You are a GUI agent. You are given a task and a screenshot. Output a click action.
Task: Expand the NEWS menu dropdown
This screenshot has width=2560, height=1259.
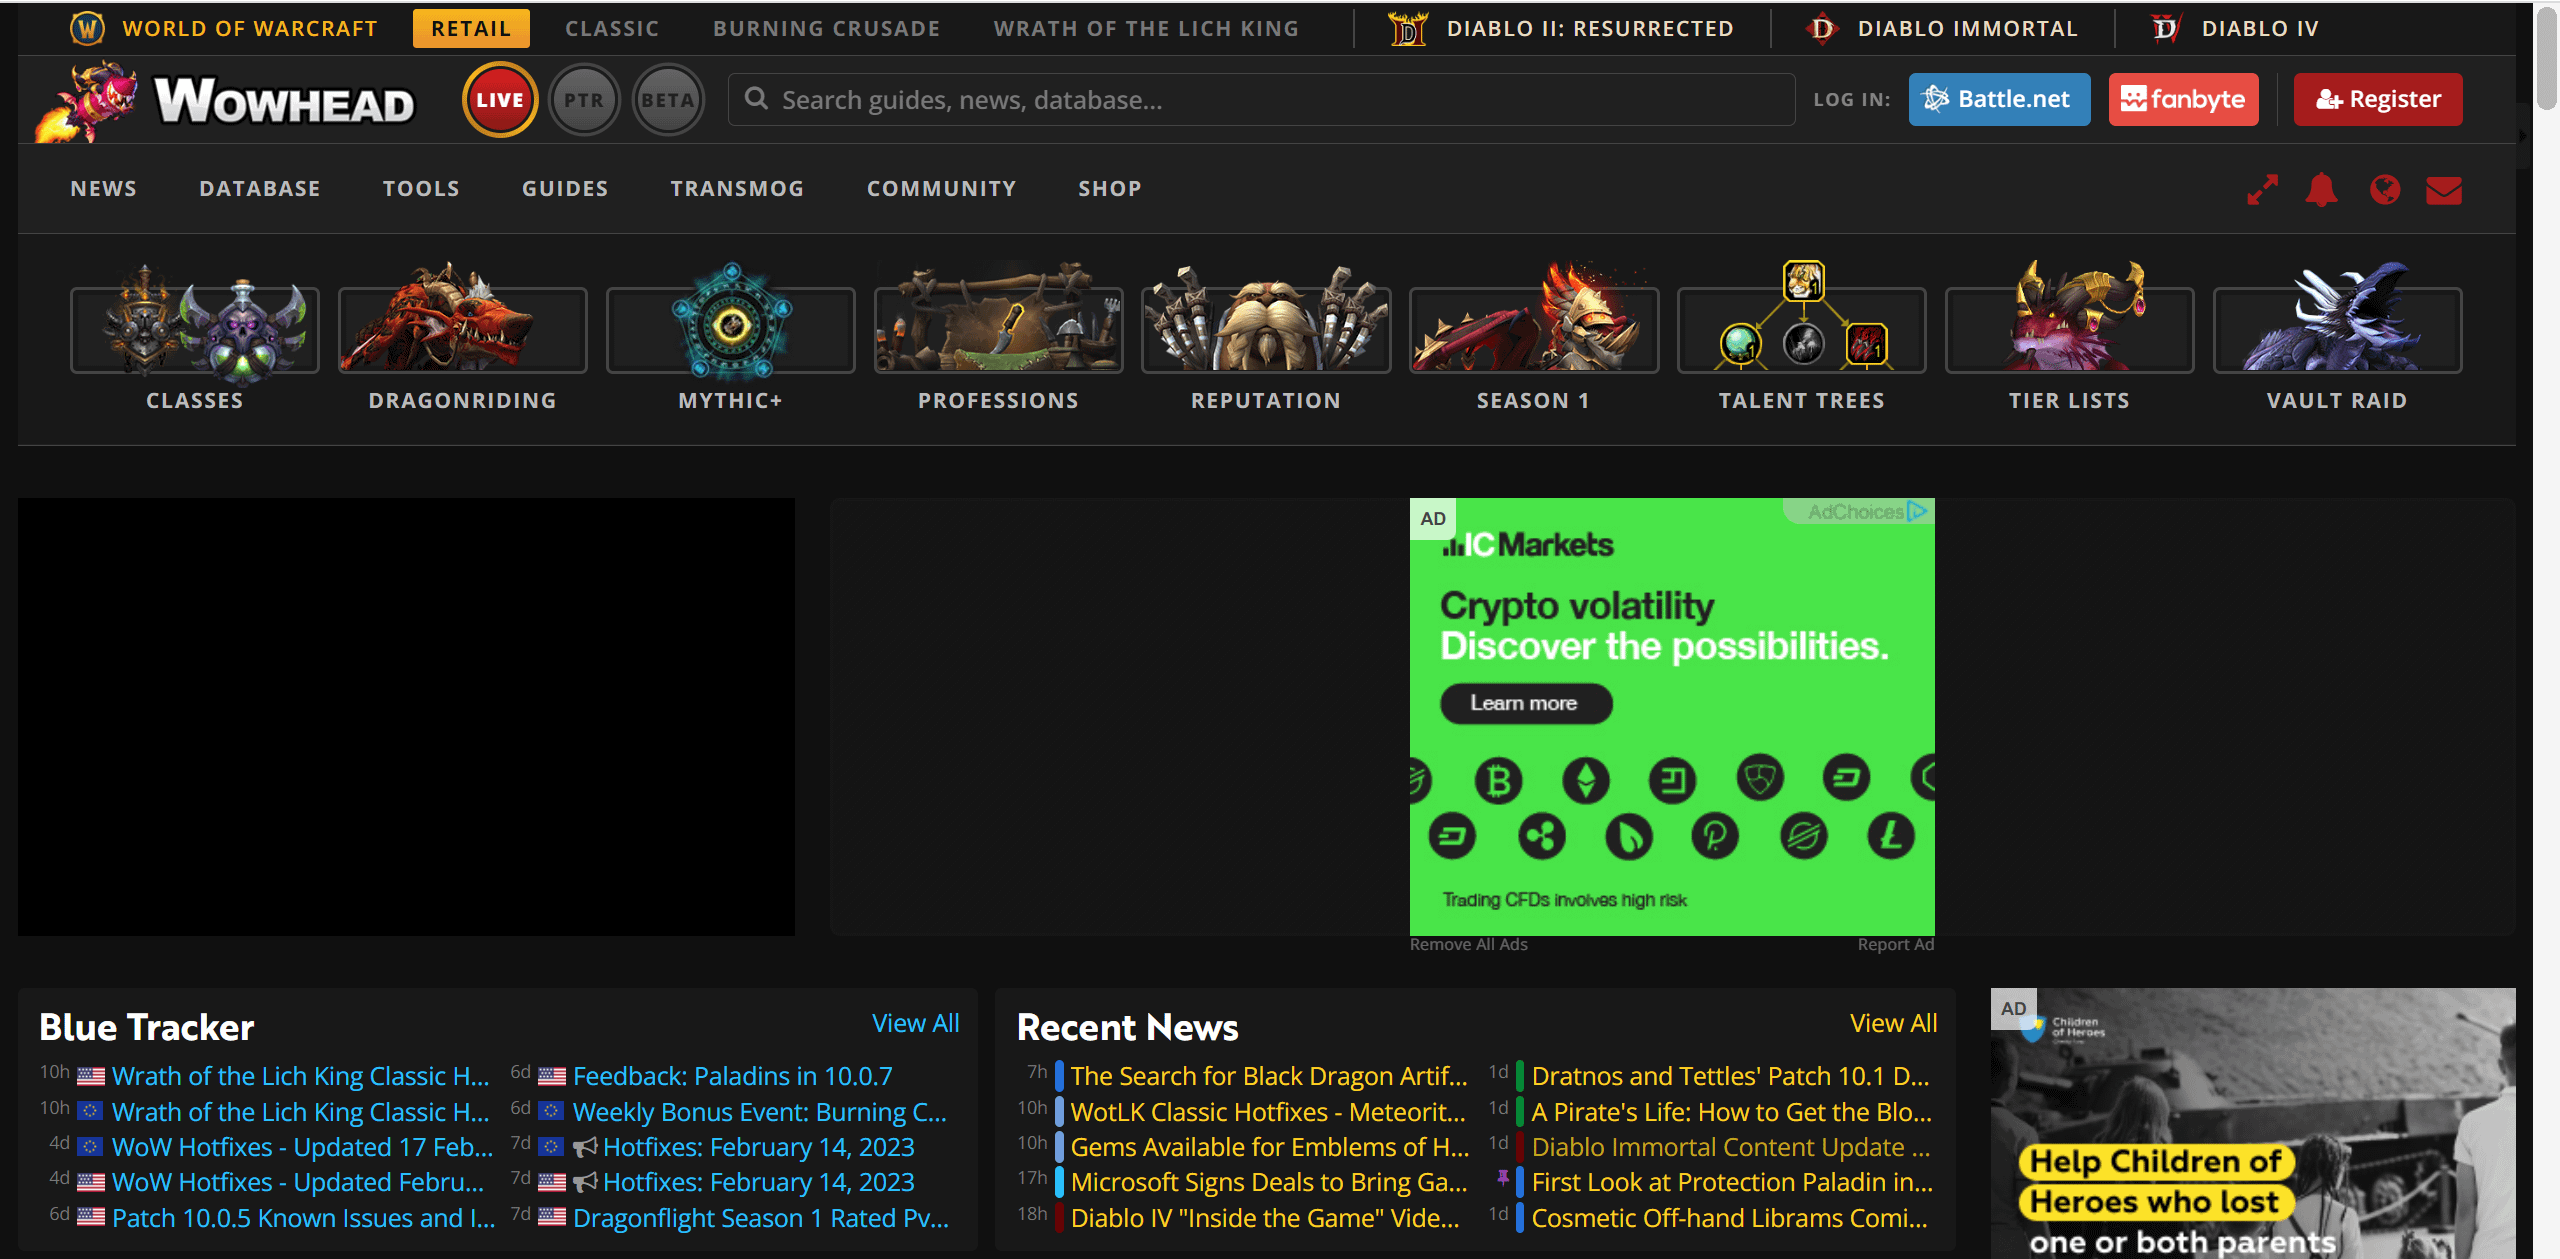coord(101,186)
